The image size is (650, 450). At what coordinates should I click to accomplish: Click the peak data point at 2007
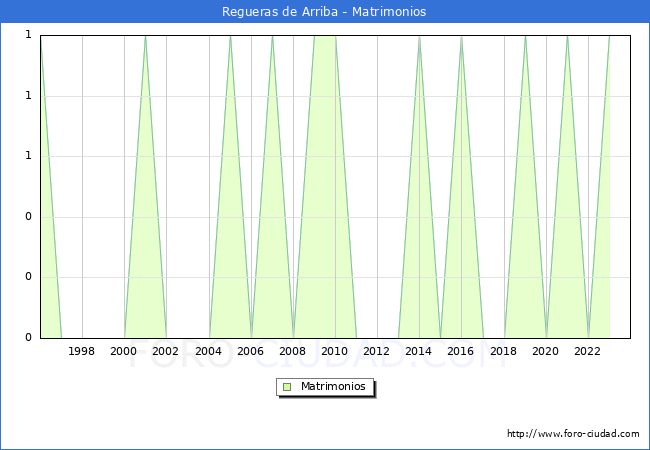pyautogui.click(x=272, y=36)
